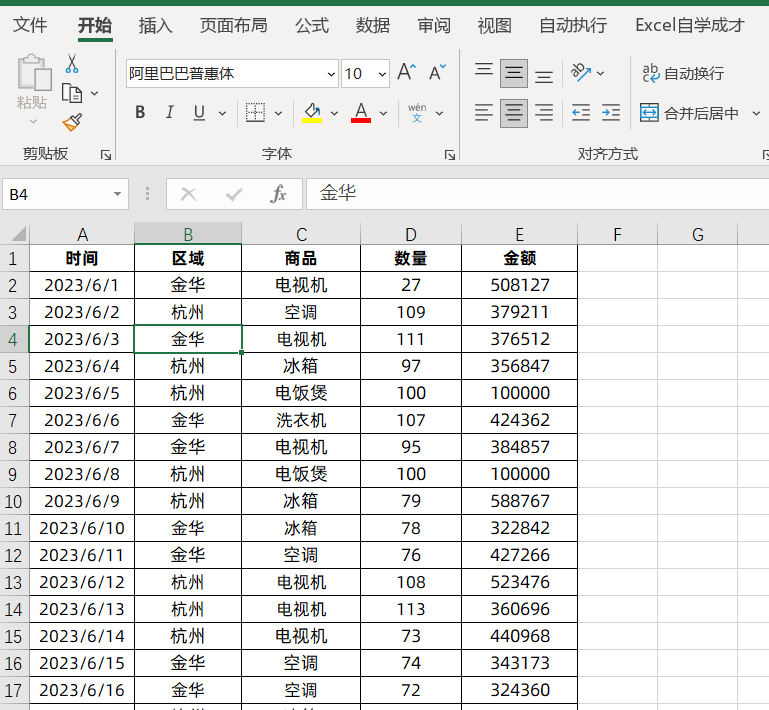Decrease indent icon
Screen dimensions: 769x710
point(581,113)
